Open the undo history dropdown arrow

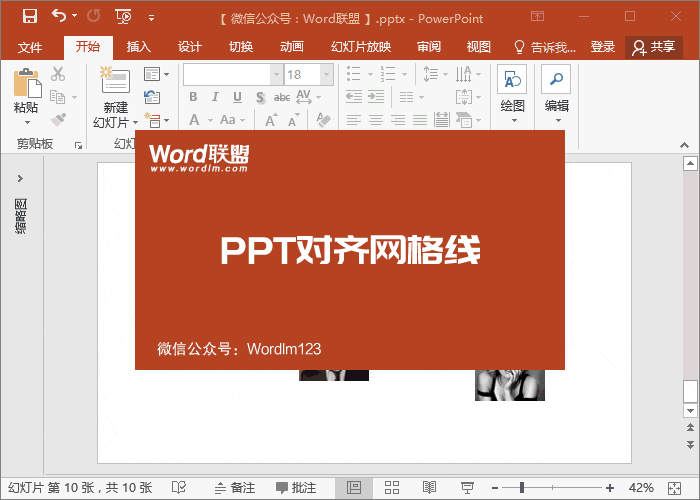pyautogui.click(x=75, y=16)
